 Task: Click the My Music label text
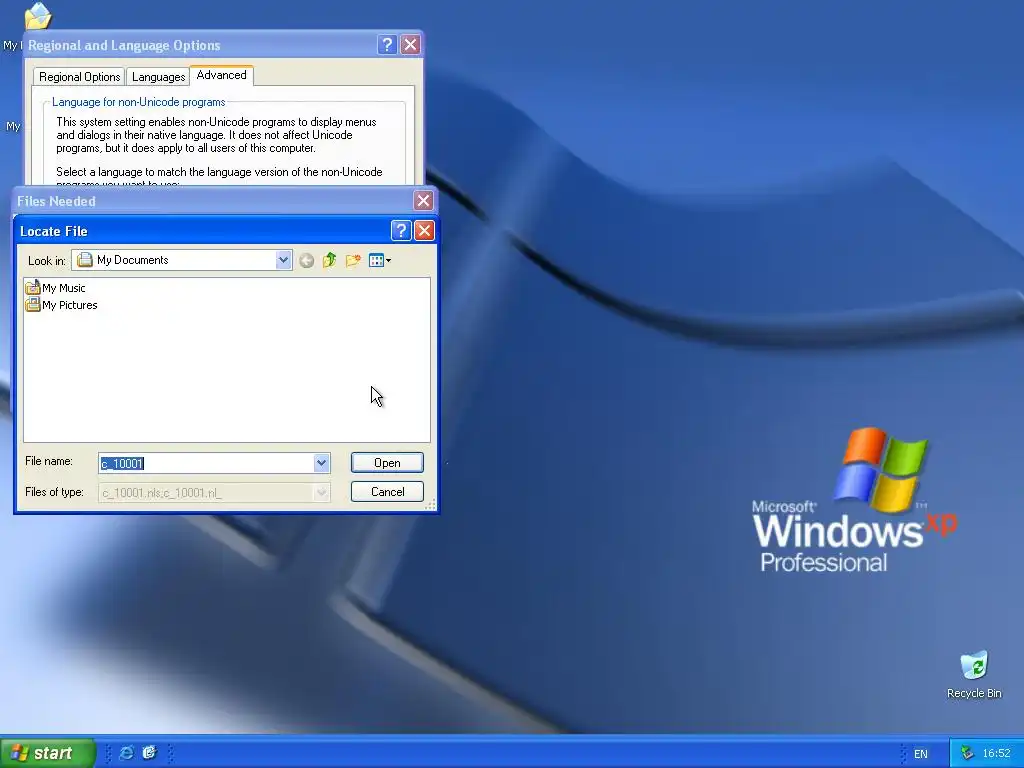(63, 288)
